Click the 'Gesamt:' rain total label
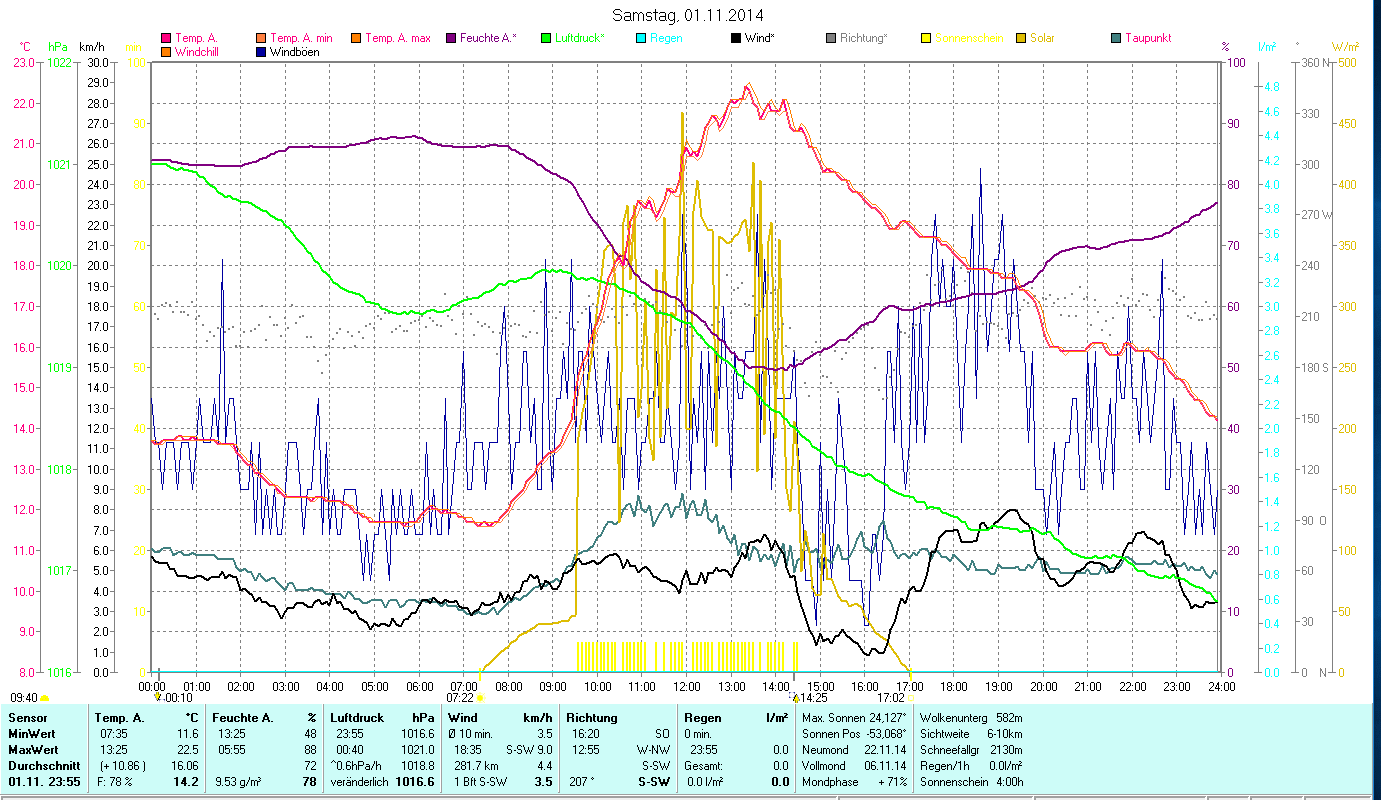 [x=705, y=766]
